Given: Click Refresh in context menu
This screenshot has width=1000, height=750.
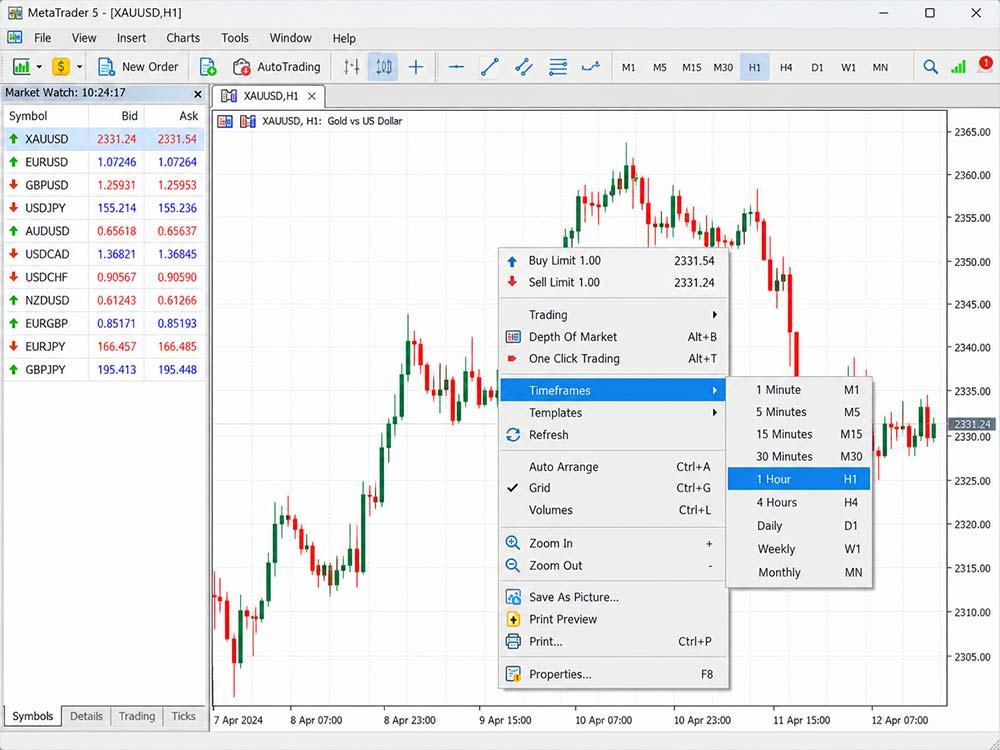Looking at the screenshot, I should click(x=614, y=435).
